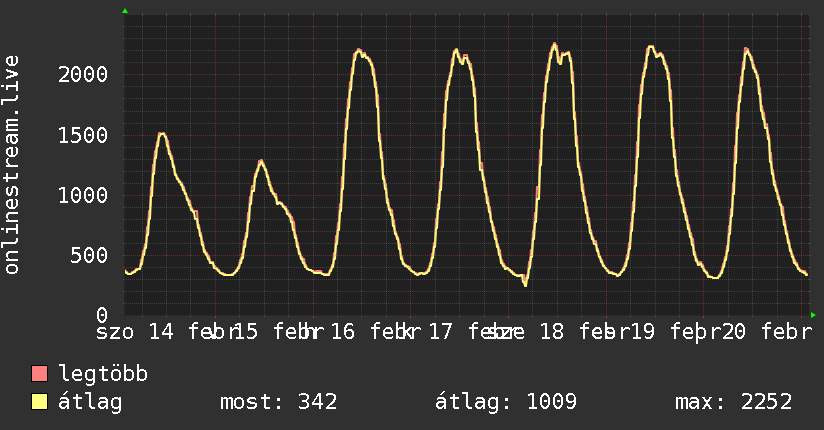Click the 500 y-axis label
Viewport: 824px width, 430px height.
click(89, 255)
